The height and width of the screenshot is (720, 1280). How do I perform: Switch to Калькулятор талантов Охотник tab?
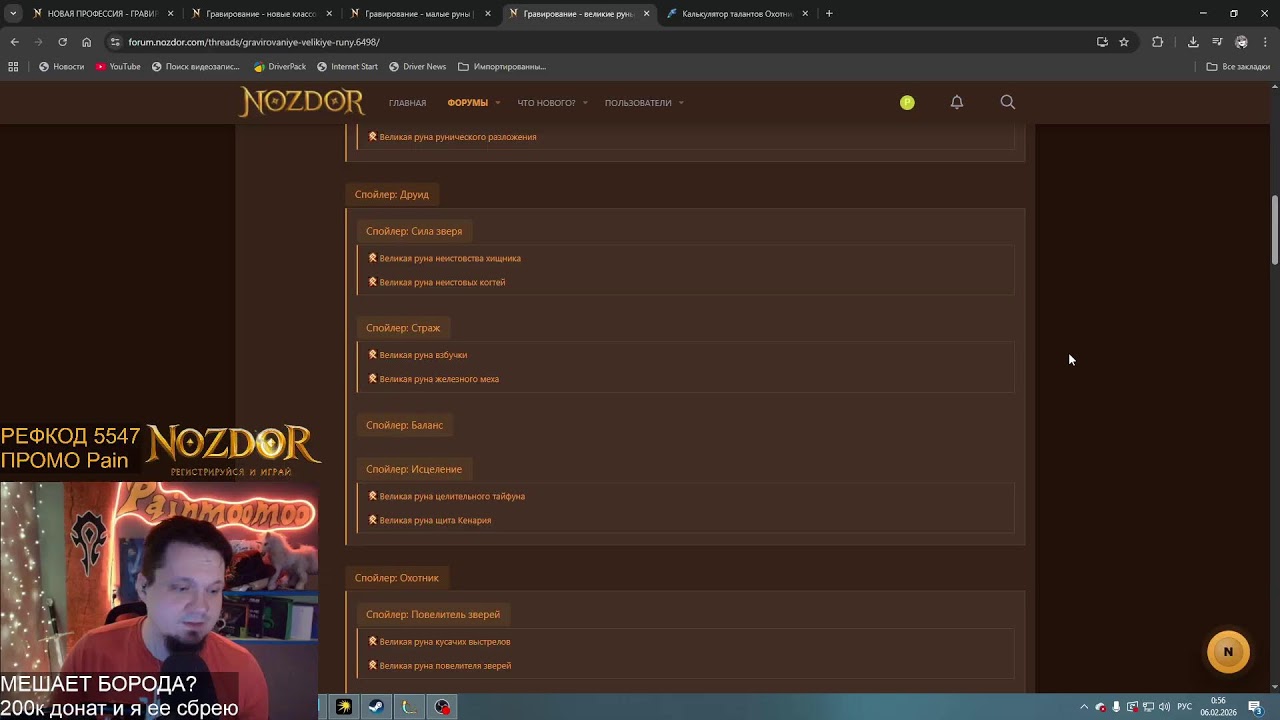click(737, 14)
